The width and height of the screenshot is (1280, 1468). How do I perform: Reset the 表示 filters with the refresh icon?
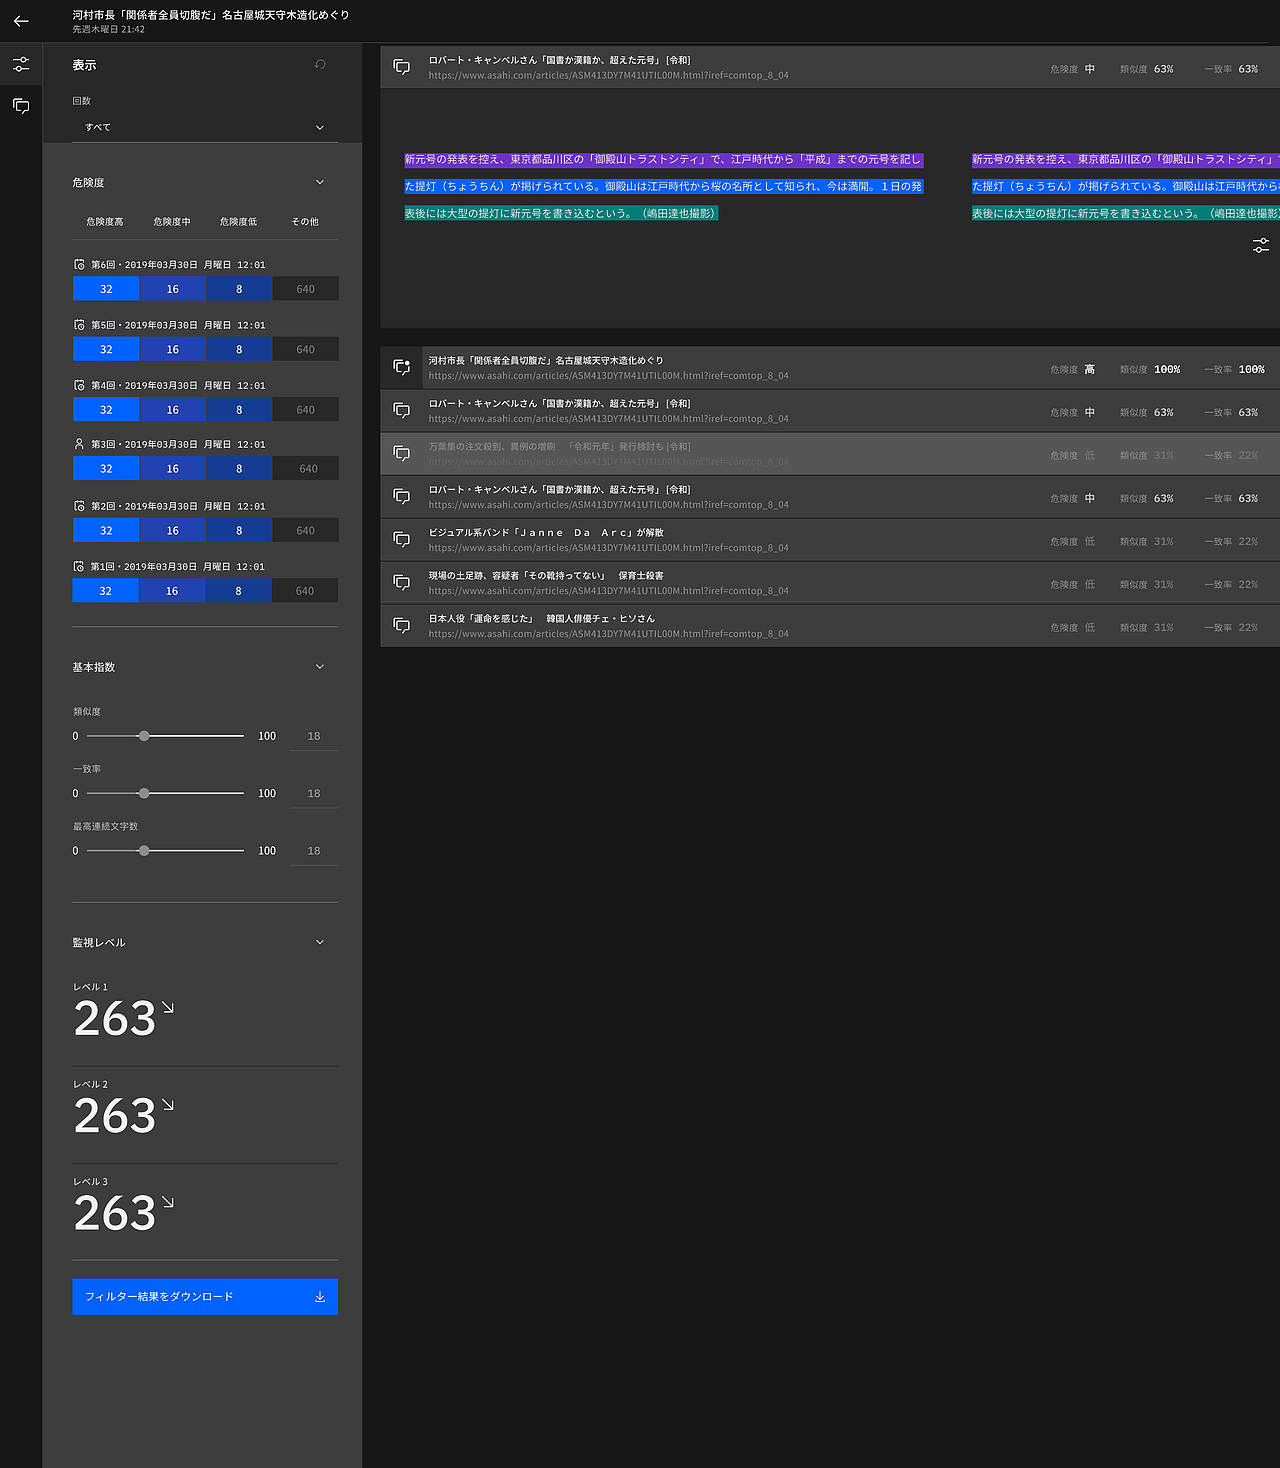320,64
